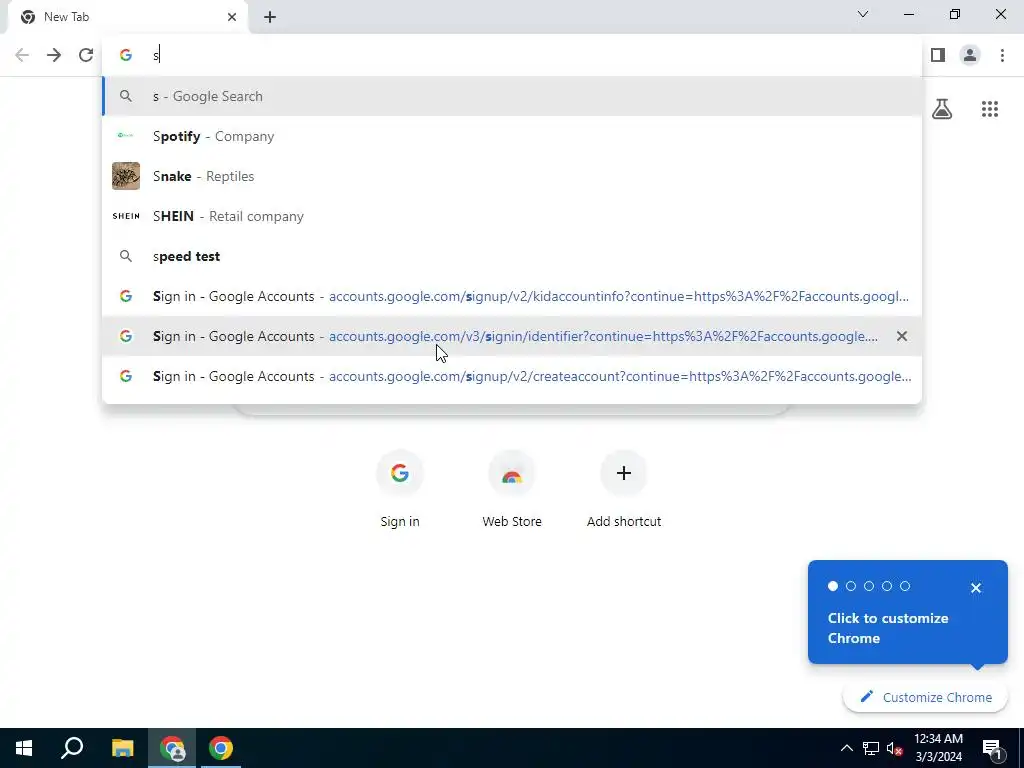Click the muted volume tray icon
This screenshot has height=768, width=1024.
(x=895, y=748)
